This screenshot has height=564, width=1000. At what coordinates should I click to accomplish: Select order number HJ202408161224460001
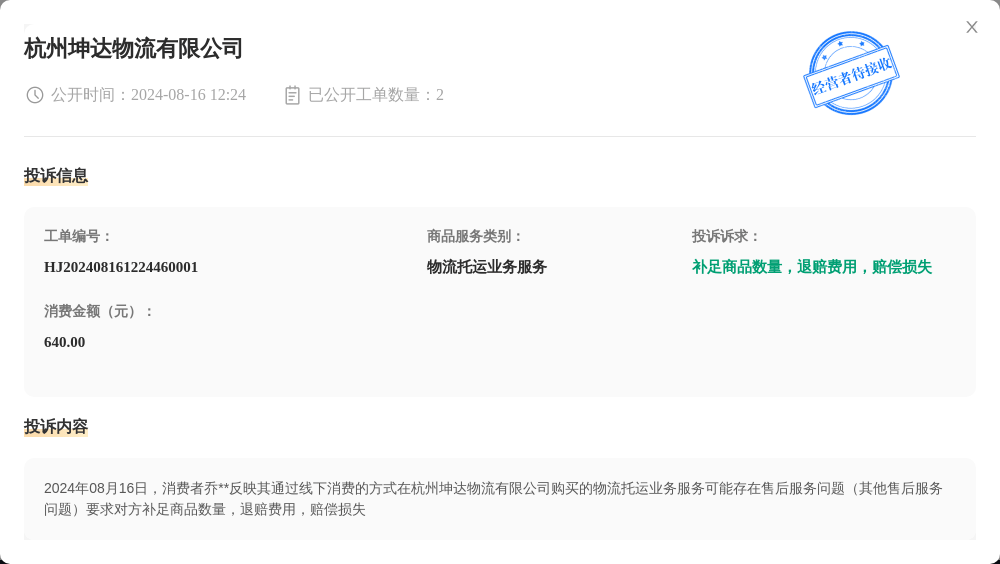click(121, 267)
